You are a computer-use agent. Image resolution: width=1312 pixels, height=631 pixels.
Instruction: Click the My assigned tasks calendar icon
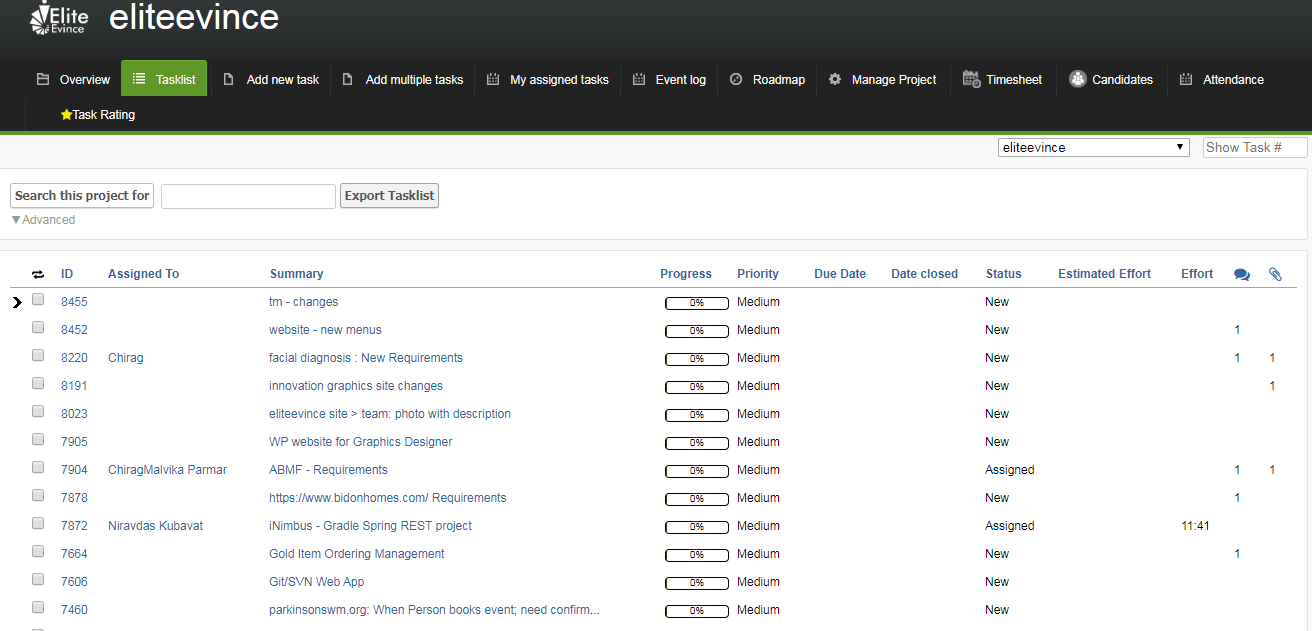click(x=492, y=79)
